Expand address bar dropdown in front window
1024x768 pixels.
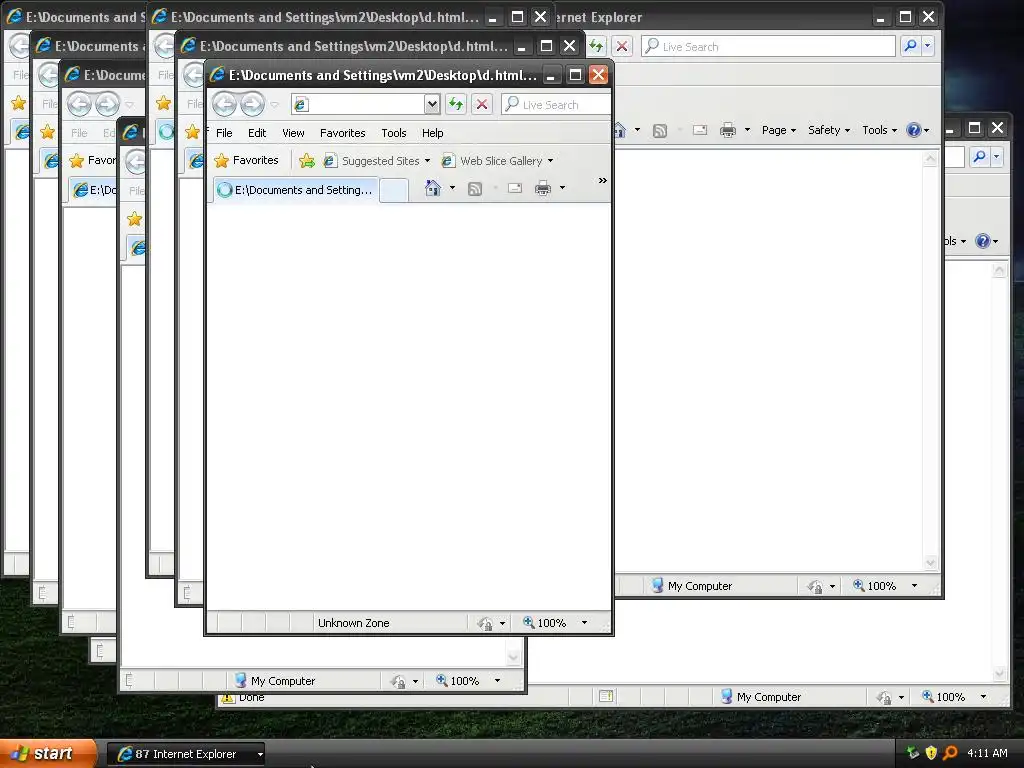pyautogui.click(x=432, y=104)
